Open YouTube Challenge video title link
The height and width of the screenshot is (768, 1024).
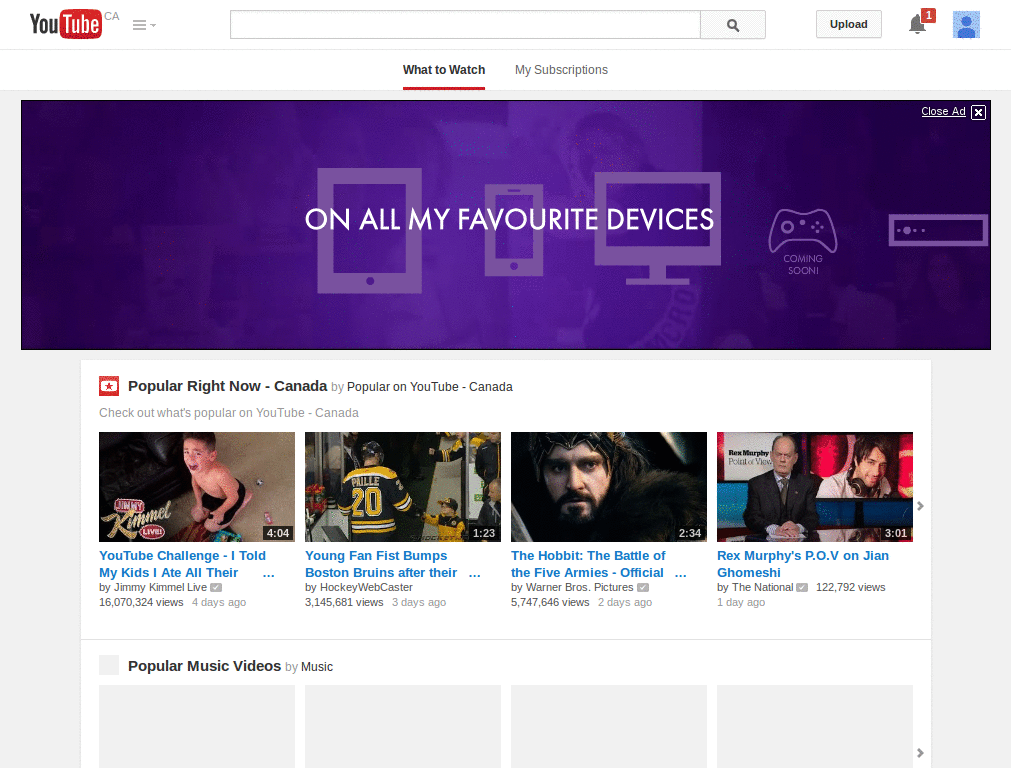pyautogui.click(x=182, y=564)
